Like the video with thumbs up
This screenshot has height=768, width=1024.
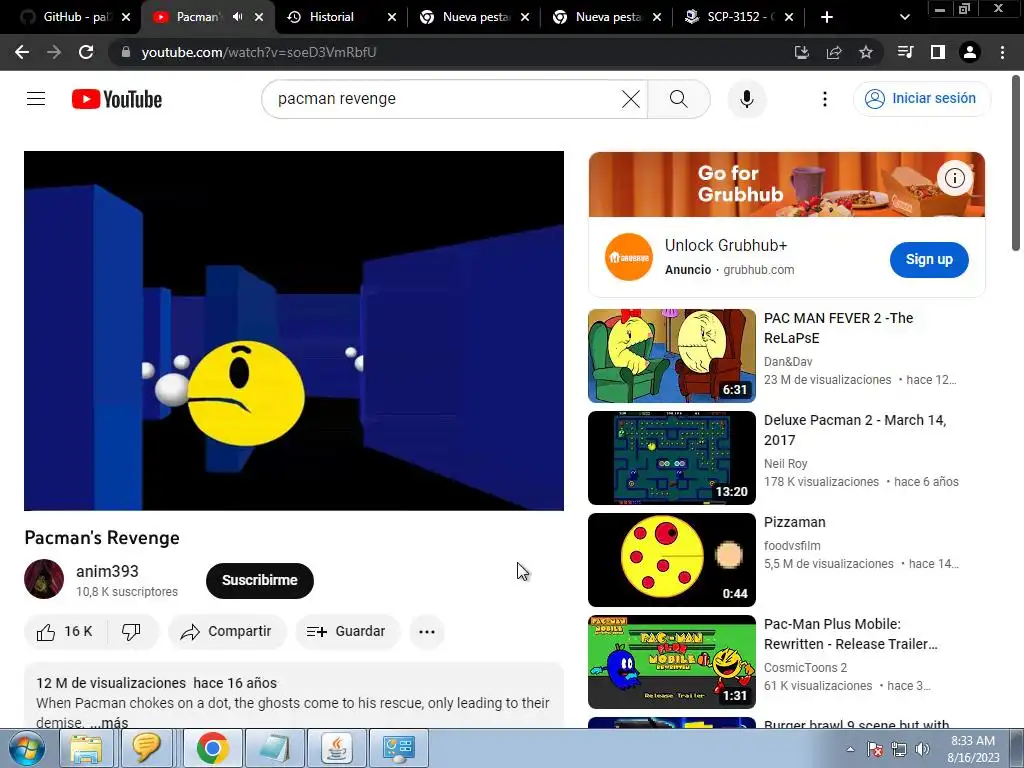(x=65, y=632)
